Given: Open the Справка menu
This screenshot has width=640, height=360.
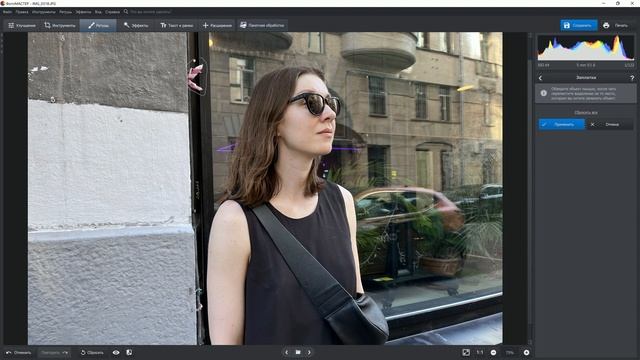Looking at the screenshot, I should pyautogui.click(x=112, y=12).
